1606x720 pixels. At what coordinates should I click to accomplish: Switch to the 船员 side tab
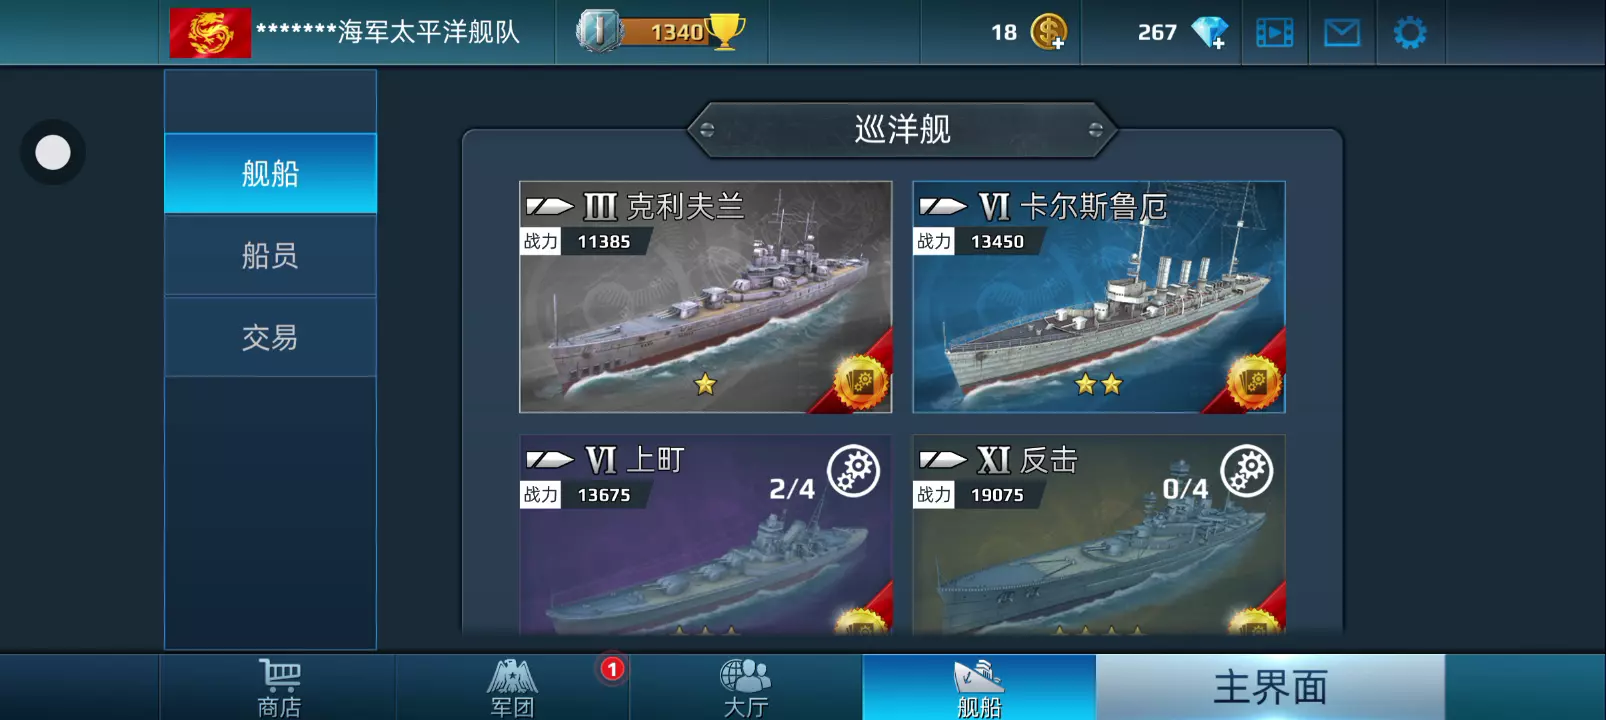pyautogui.click(x=270, y=255)
